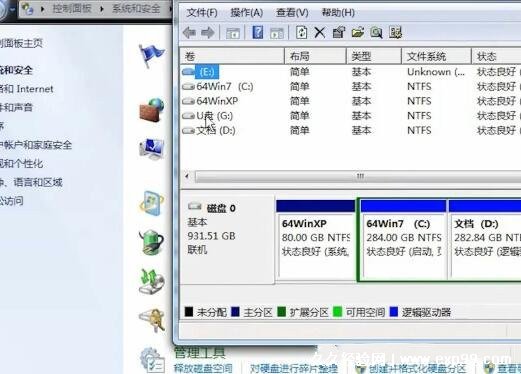Click the open-folder toolbar icon

click(x=358, y=33)
